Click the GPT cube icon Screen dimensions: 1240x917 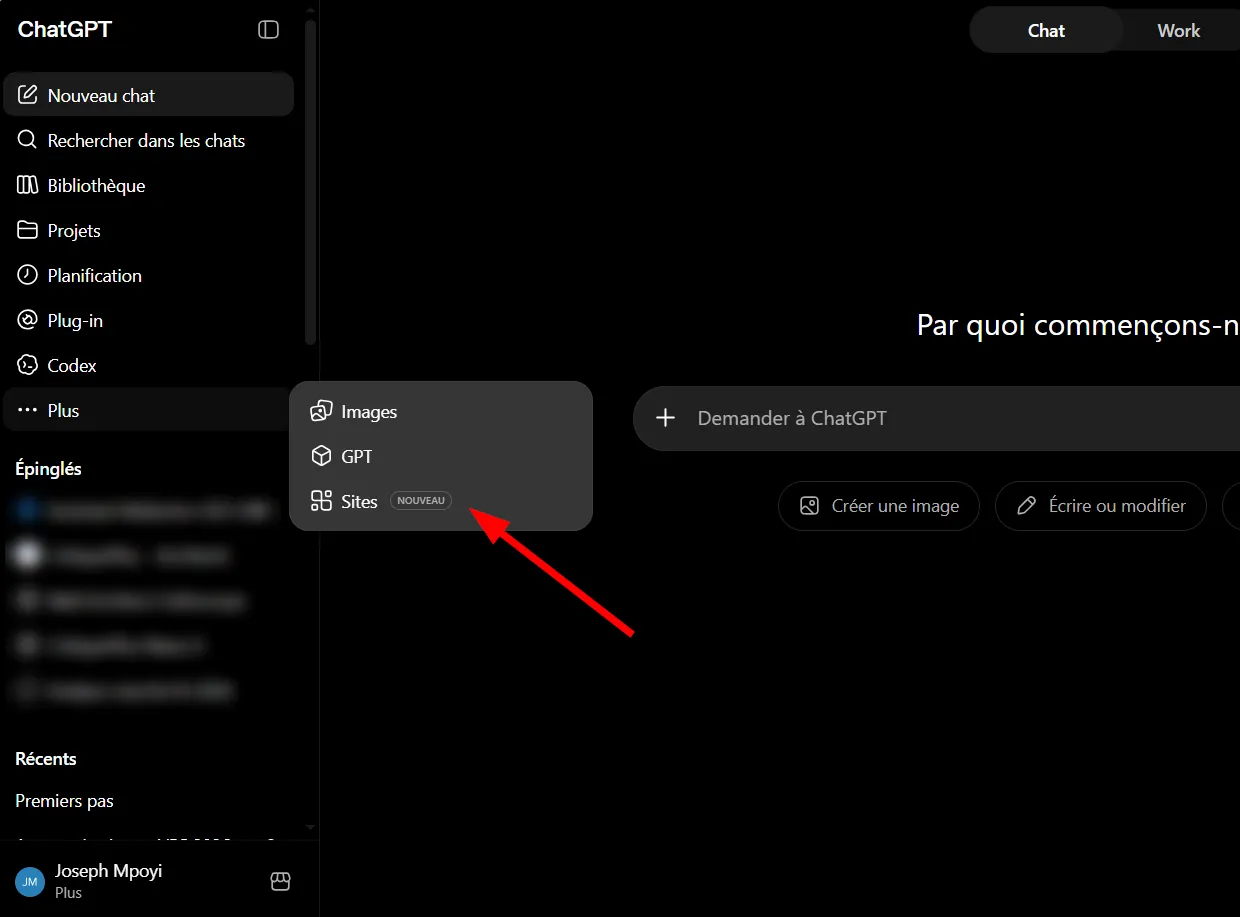[x=321, y=456]
